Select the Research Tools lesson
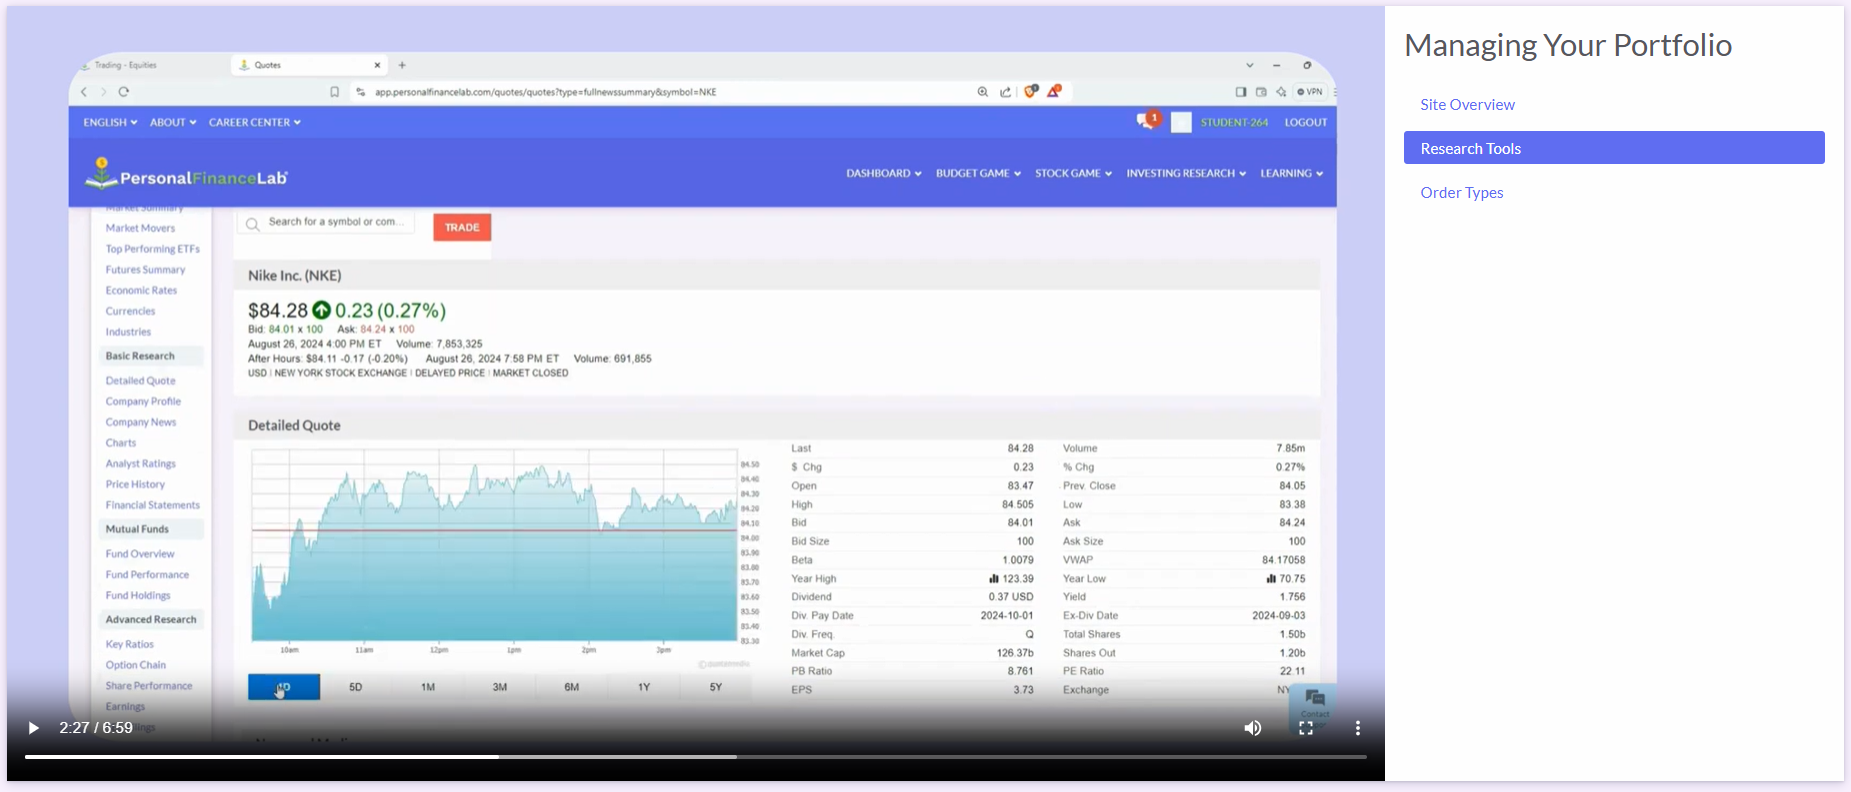 (1614, 148)
